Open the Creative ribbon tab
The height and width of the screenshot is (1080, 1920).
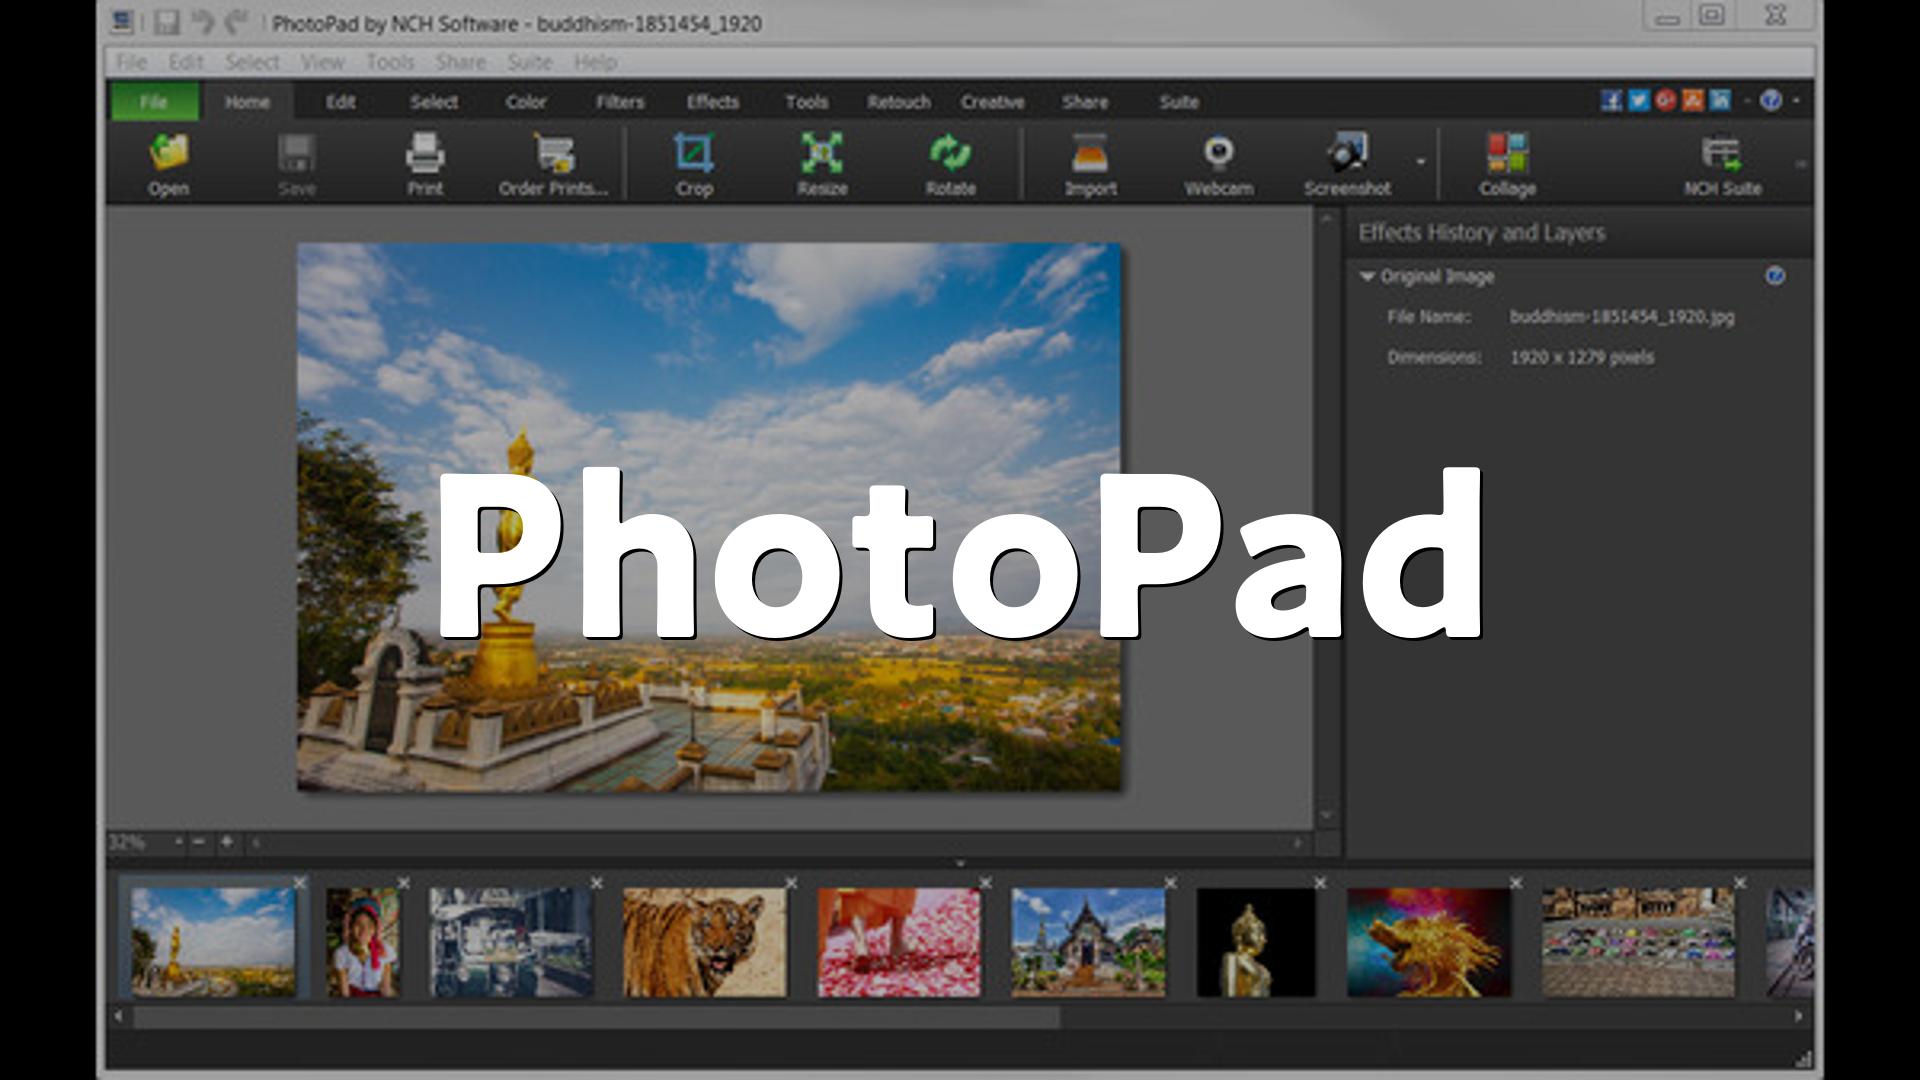992,102
